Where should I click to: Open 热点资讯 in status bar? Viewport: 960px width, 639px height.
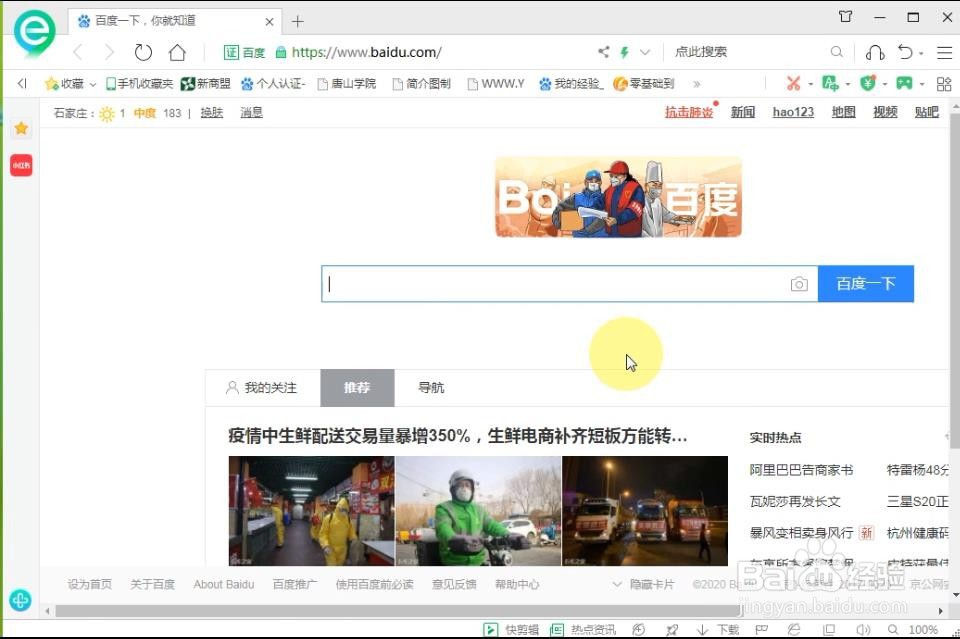pyautogui.click(x=583, y=630)
